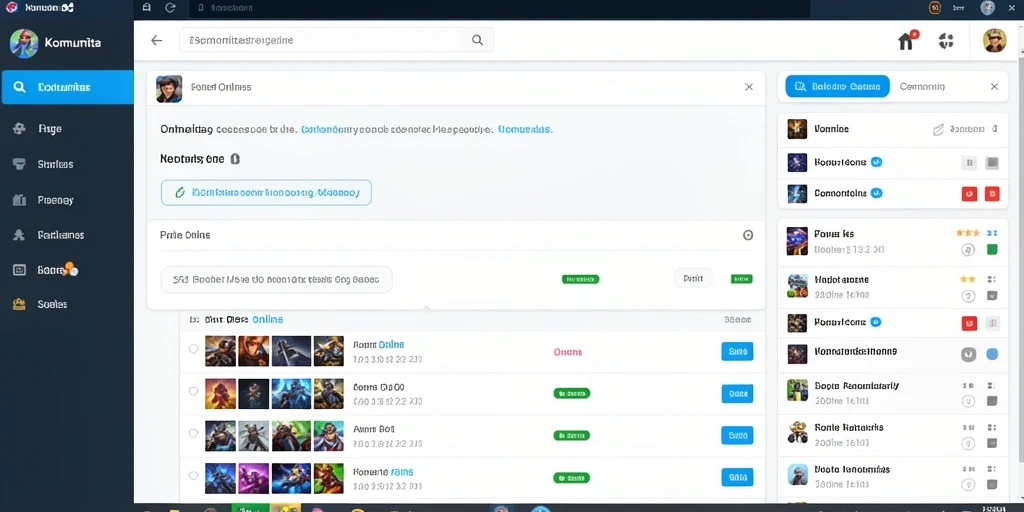1024x512 pixels.
Task: Click the paperclip icon in the Vonnice row
Action: pyautogui.click(x=938, y=129)
